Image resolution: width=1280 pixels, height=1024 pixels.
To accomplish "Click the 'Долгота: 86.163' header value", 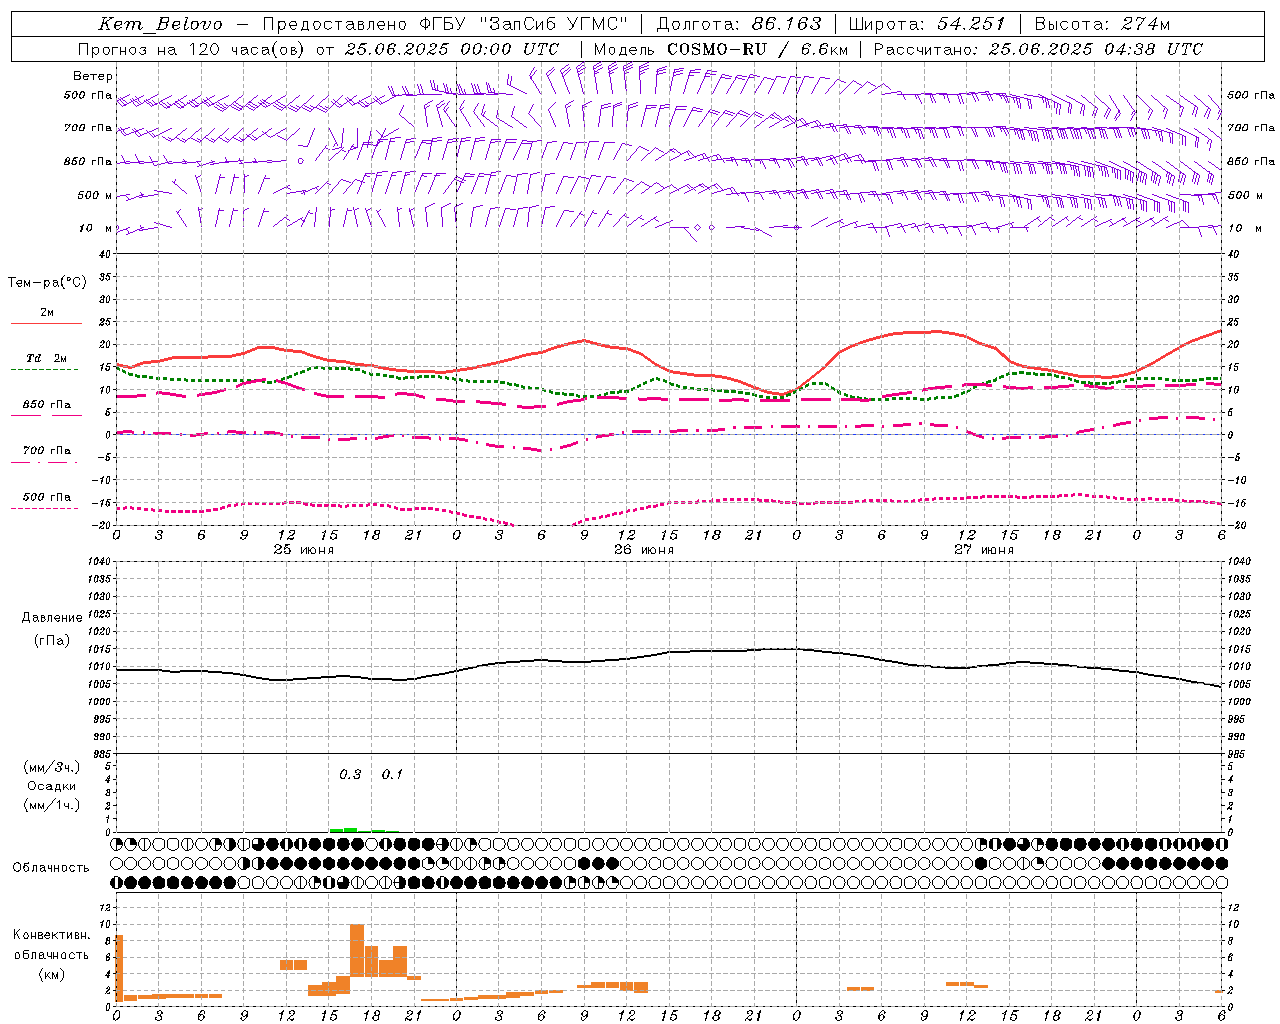I will 739,24.
